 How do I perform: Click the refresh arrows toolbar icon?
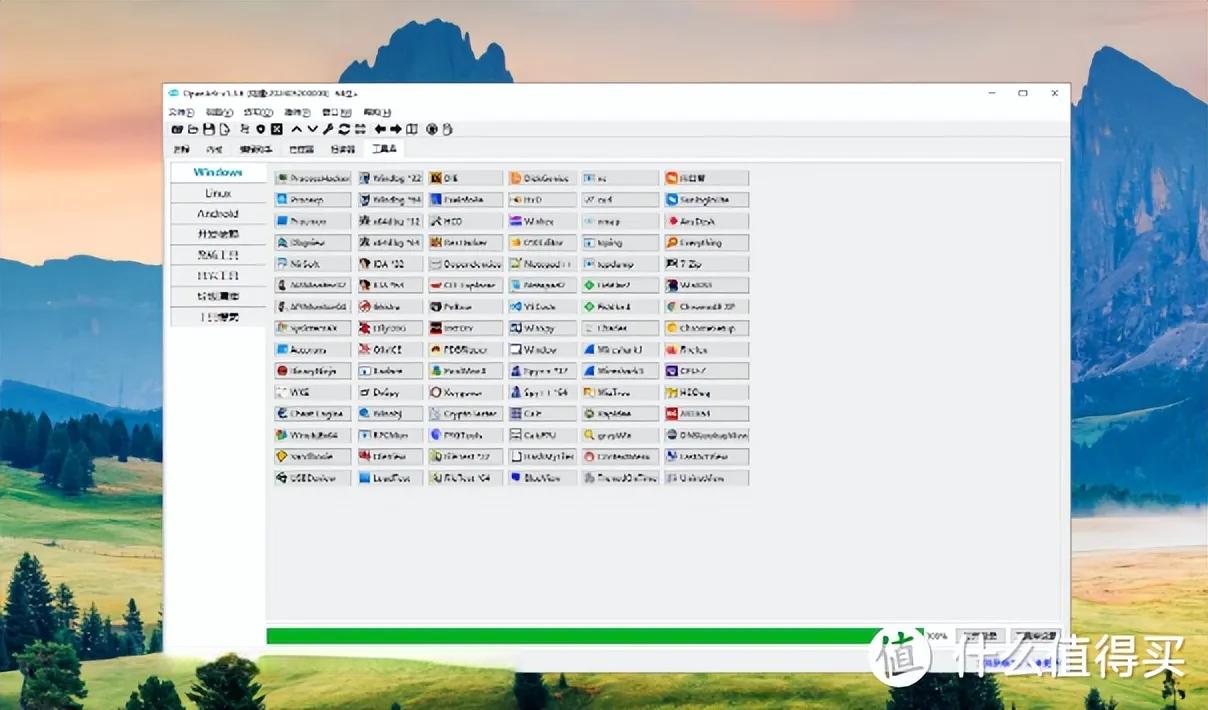tap(344, 129)
